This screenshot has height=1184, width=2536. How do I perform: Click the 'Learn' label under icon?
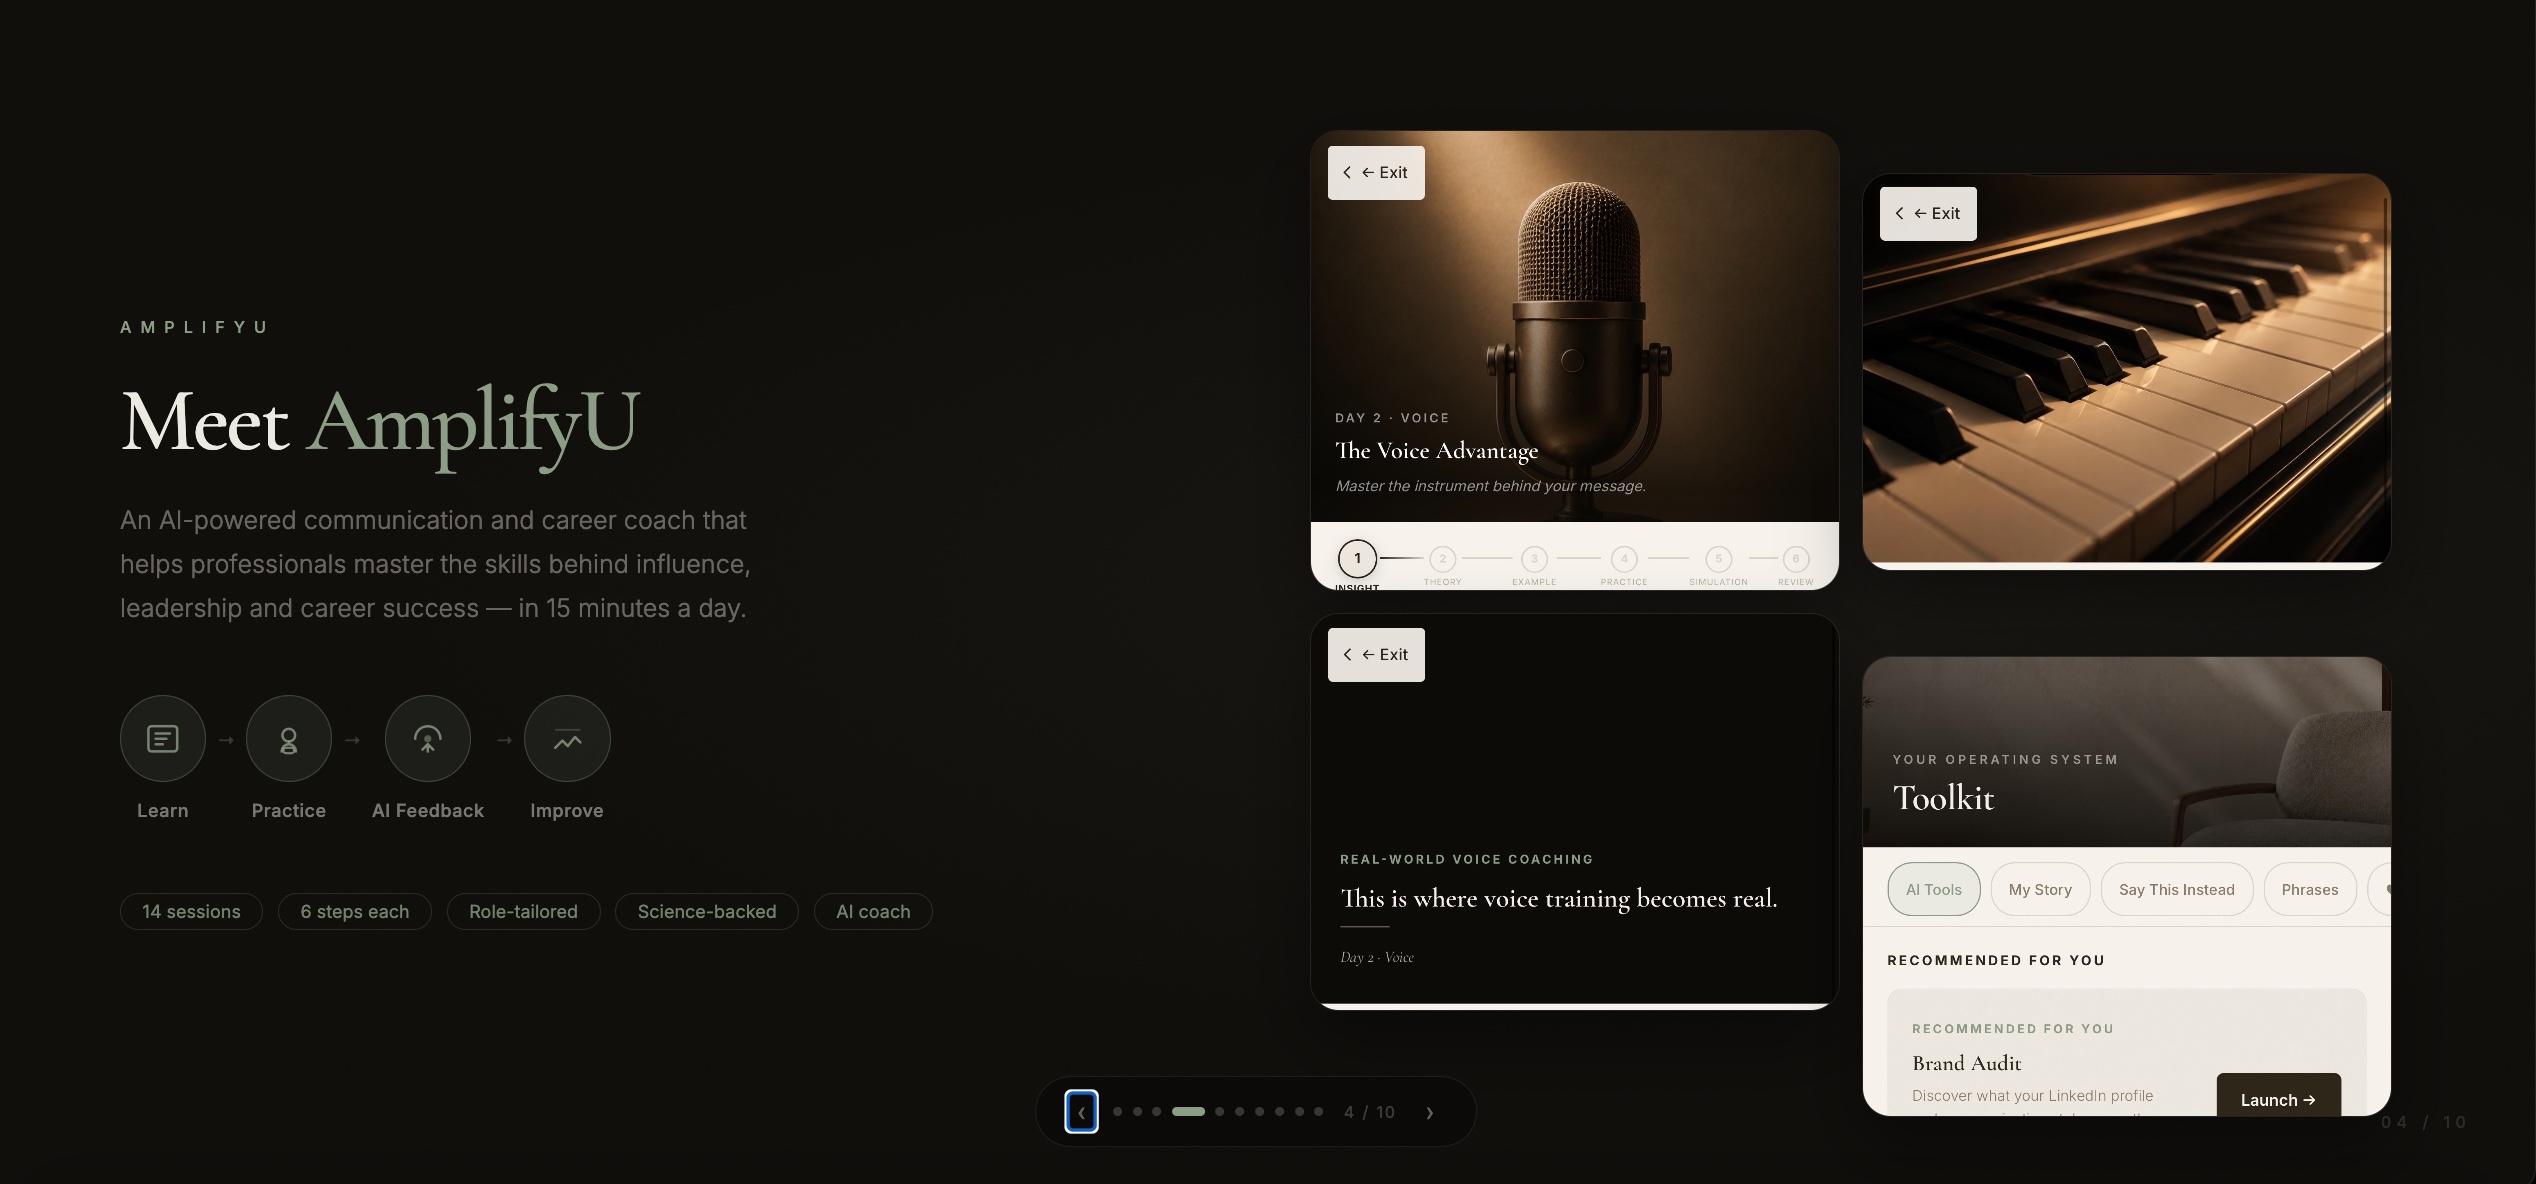[x=162, y=810]
